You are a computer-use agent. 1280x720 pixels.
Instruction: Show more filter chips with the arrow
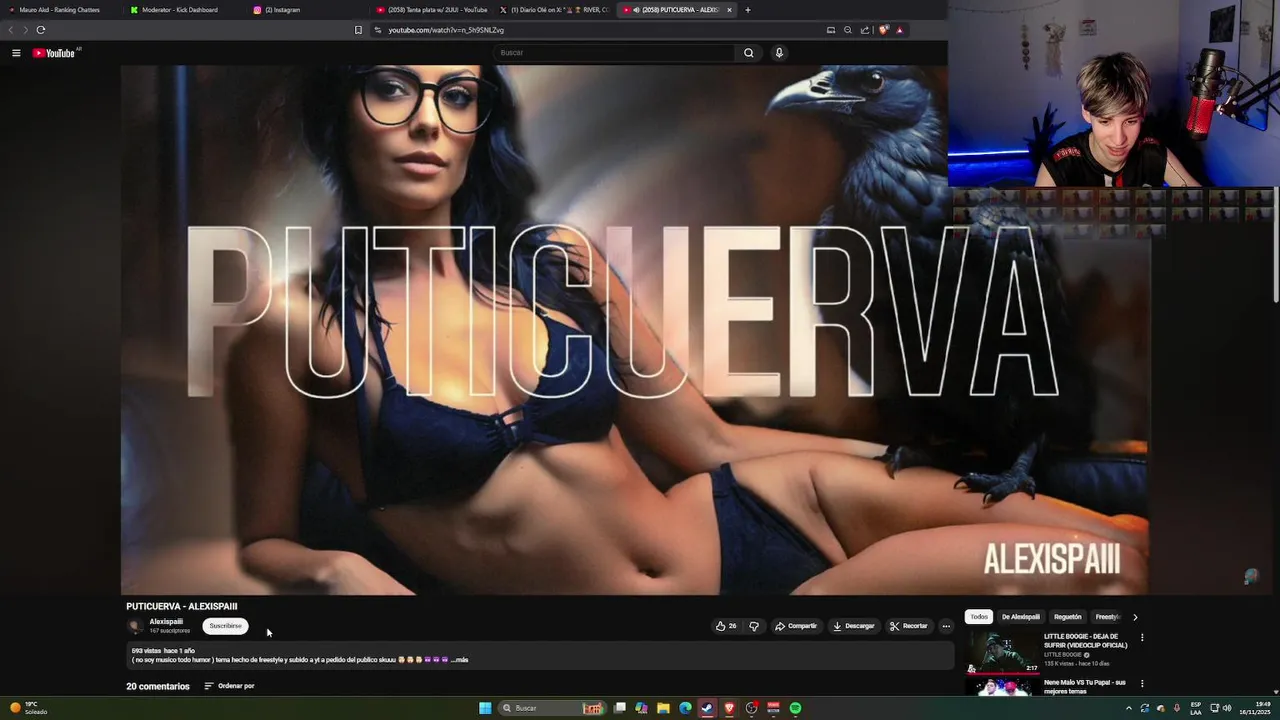[1134, 617]
